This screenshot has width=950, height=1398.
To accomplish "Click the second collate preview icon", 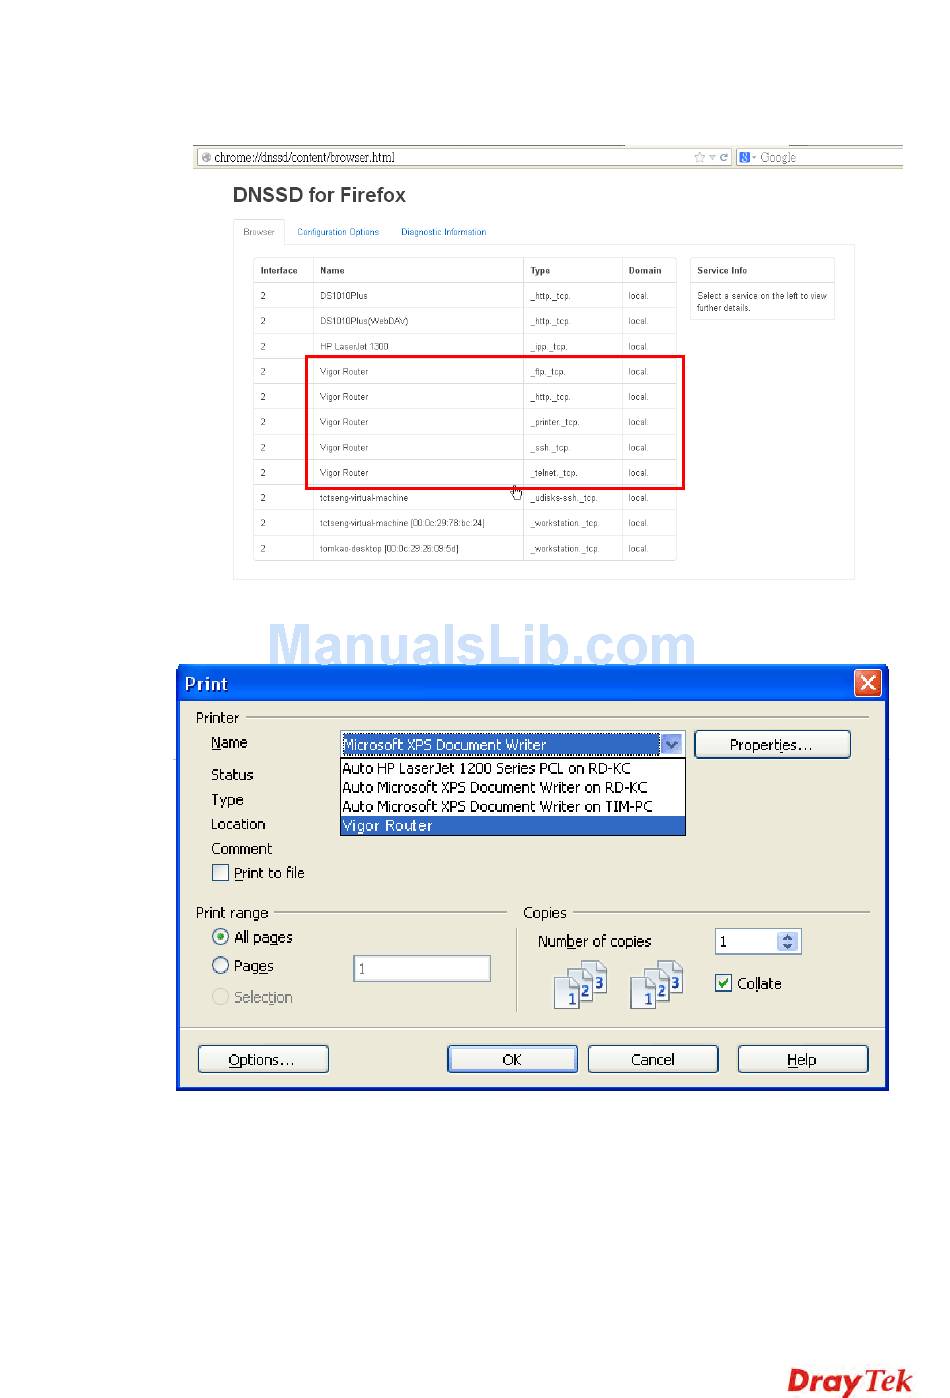I will [657, 984].
